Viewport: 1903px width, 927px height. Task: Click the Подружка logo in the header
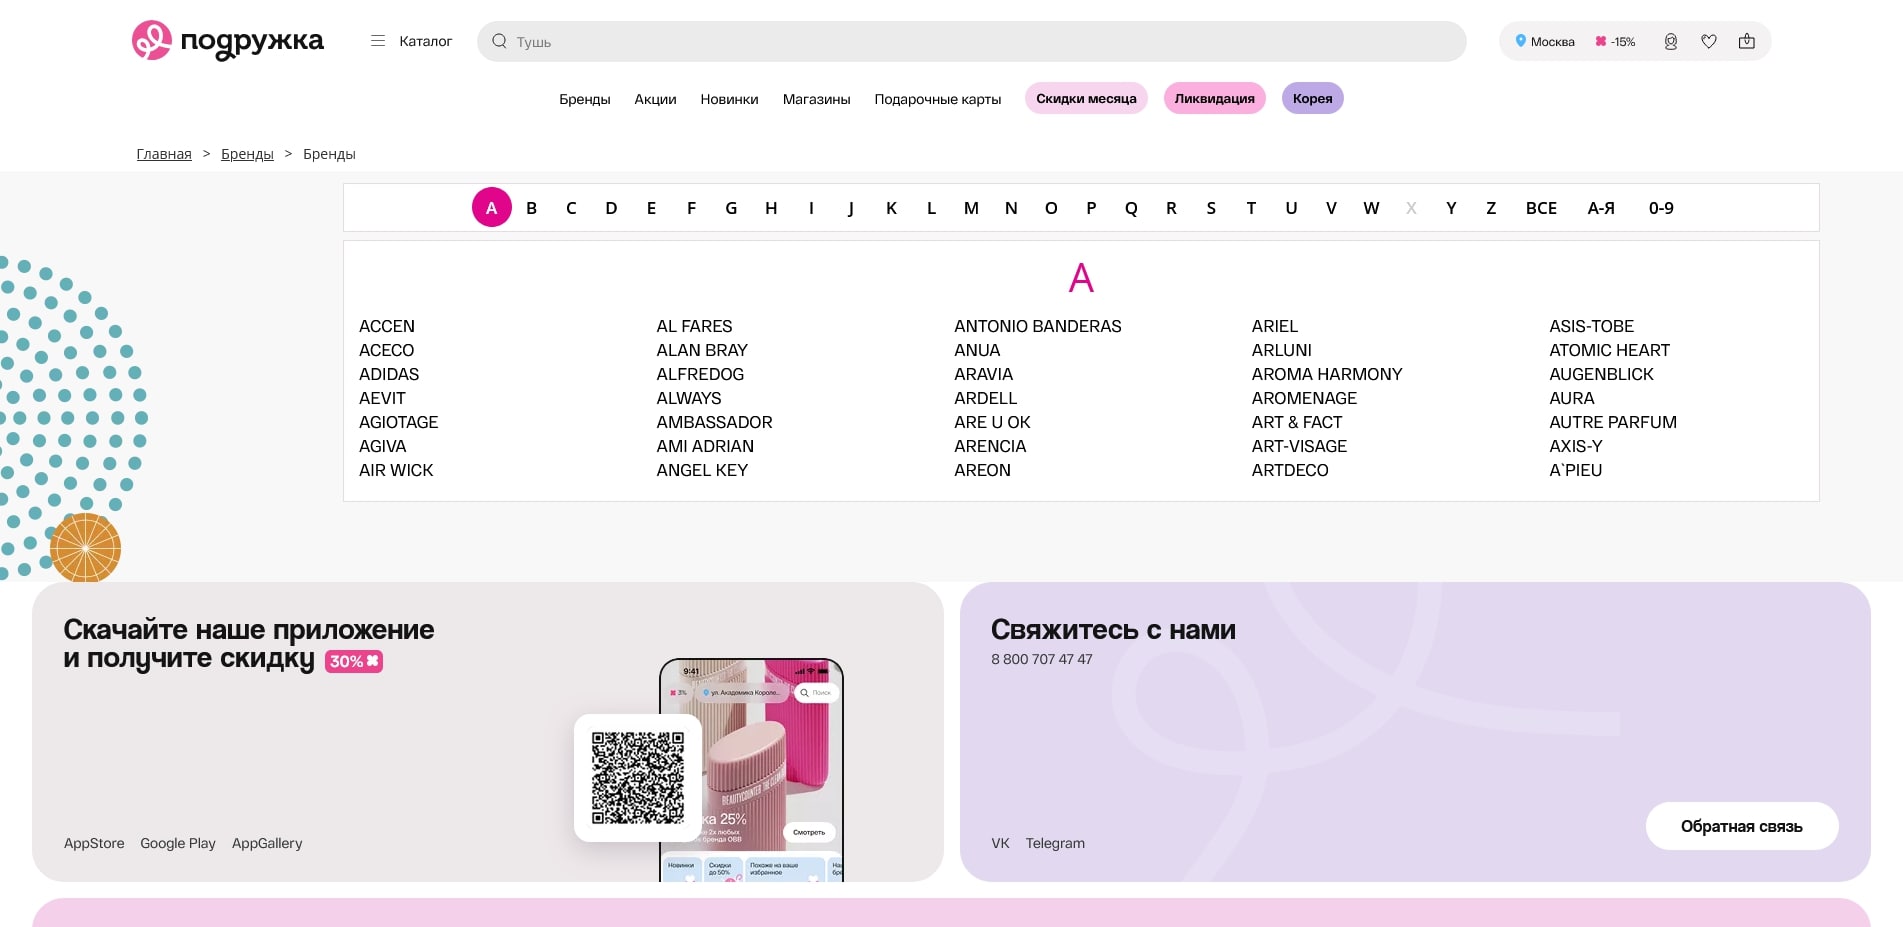(228, 41)
